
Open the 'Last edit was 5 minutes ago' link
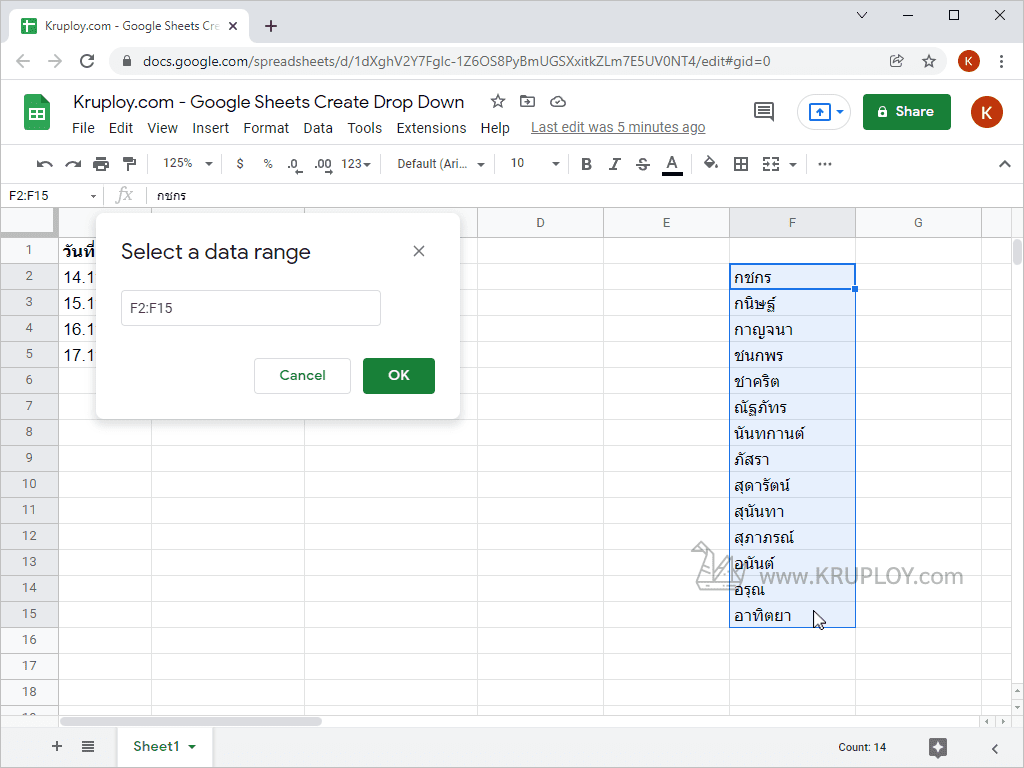tap(618, 127)
